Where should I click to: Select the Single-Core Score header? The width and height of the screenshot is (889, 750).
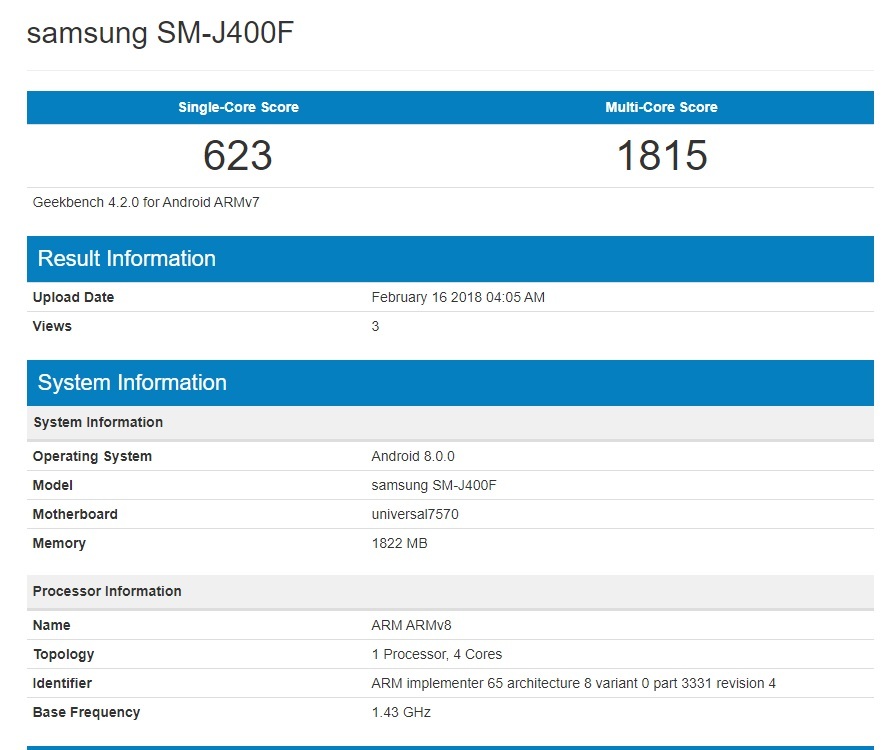pyautogui.click(x=238, y=107)
